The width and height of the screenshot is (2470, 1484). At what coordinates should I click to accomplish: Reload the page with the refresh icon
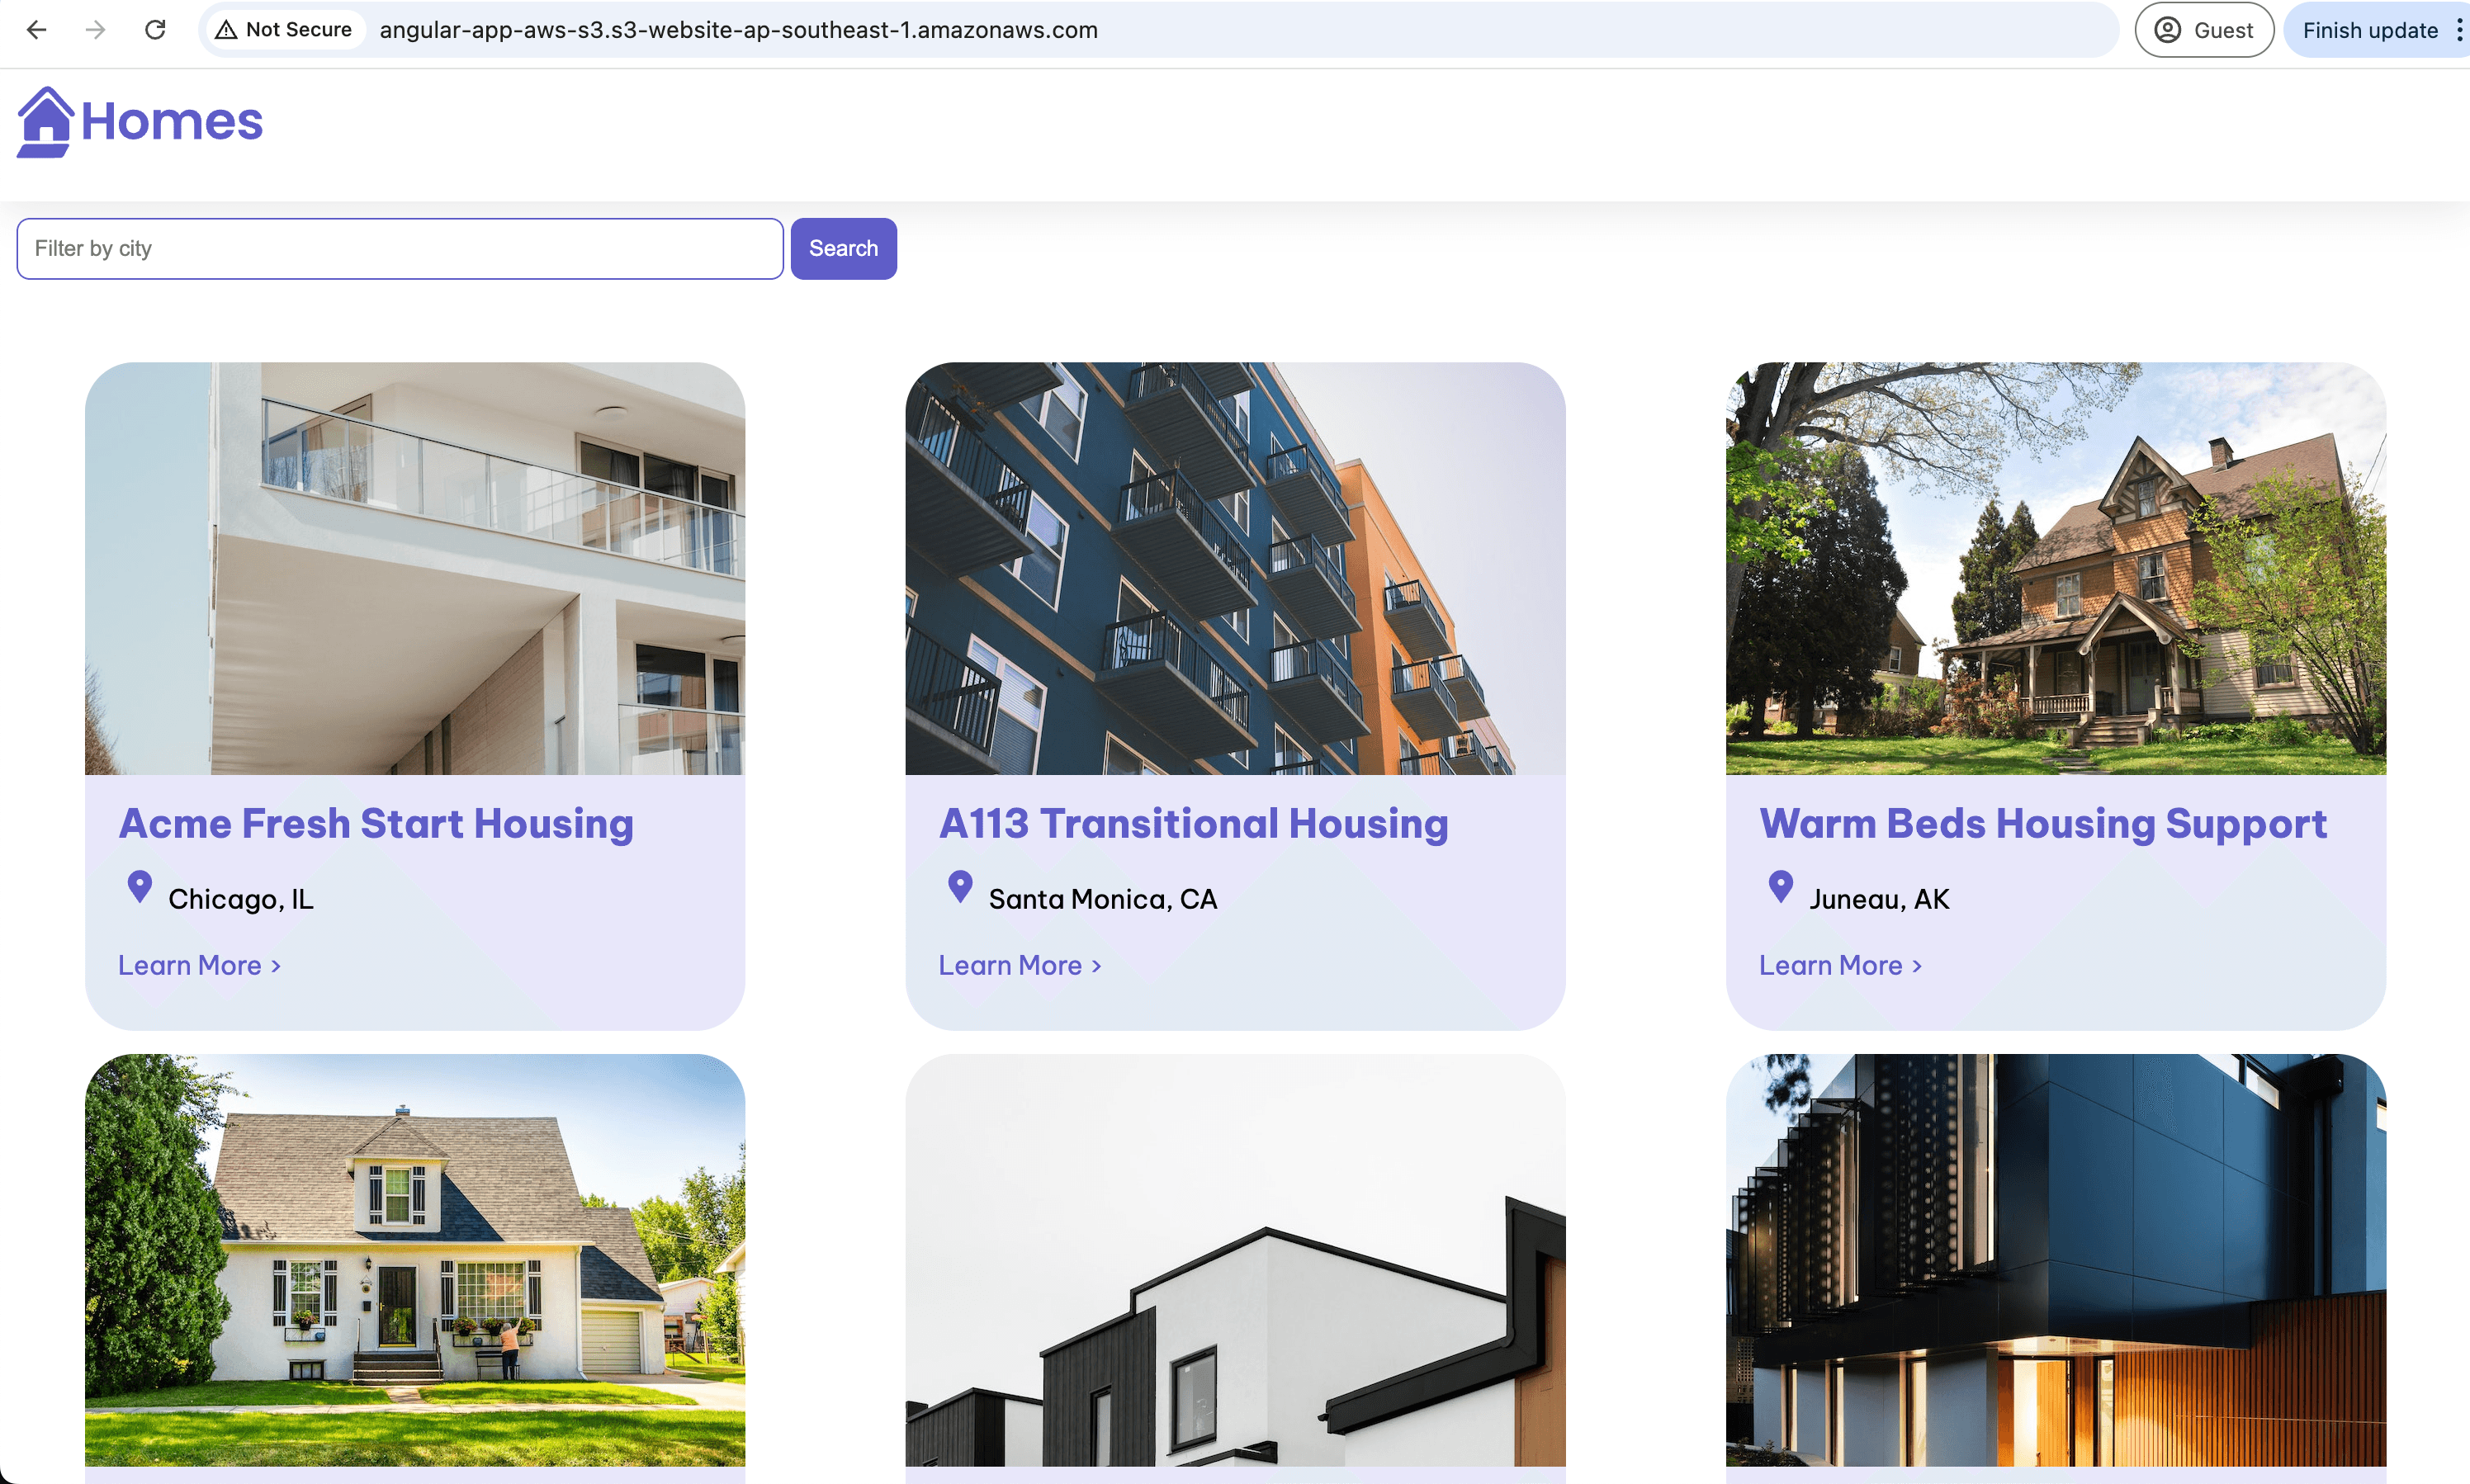point(155,30)
